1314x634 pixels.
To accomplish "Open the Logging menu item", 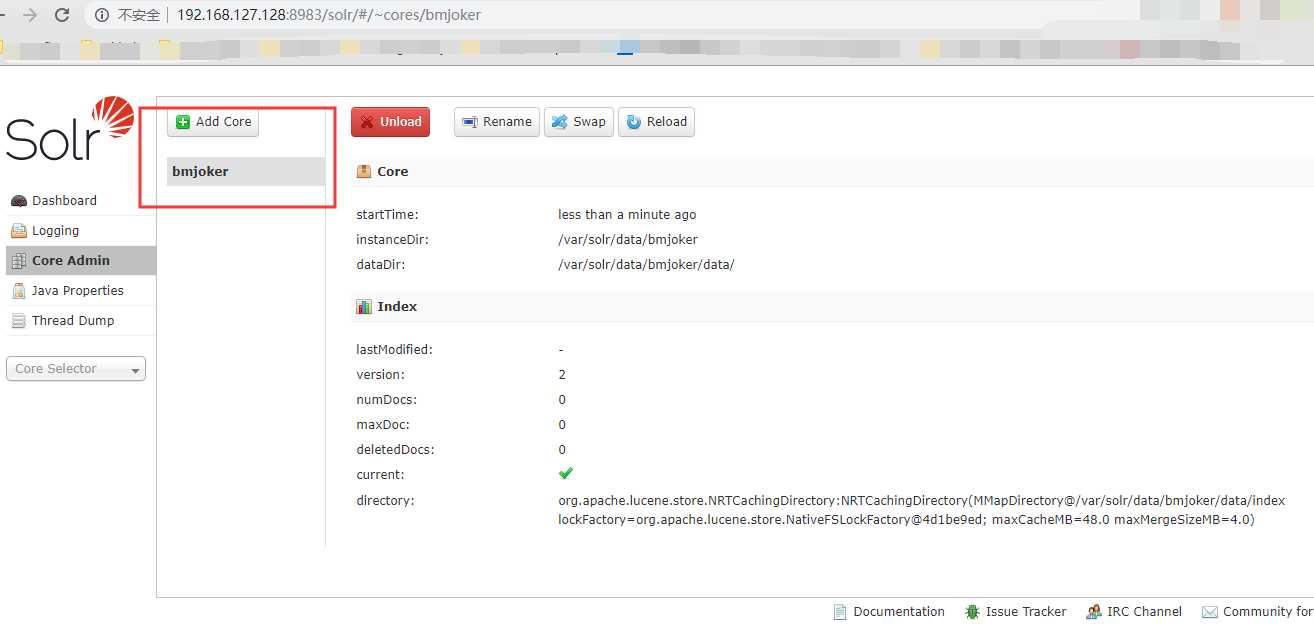I will [x=81, y=231].
